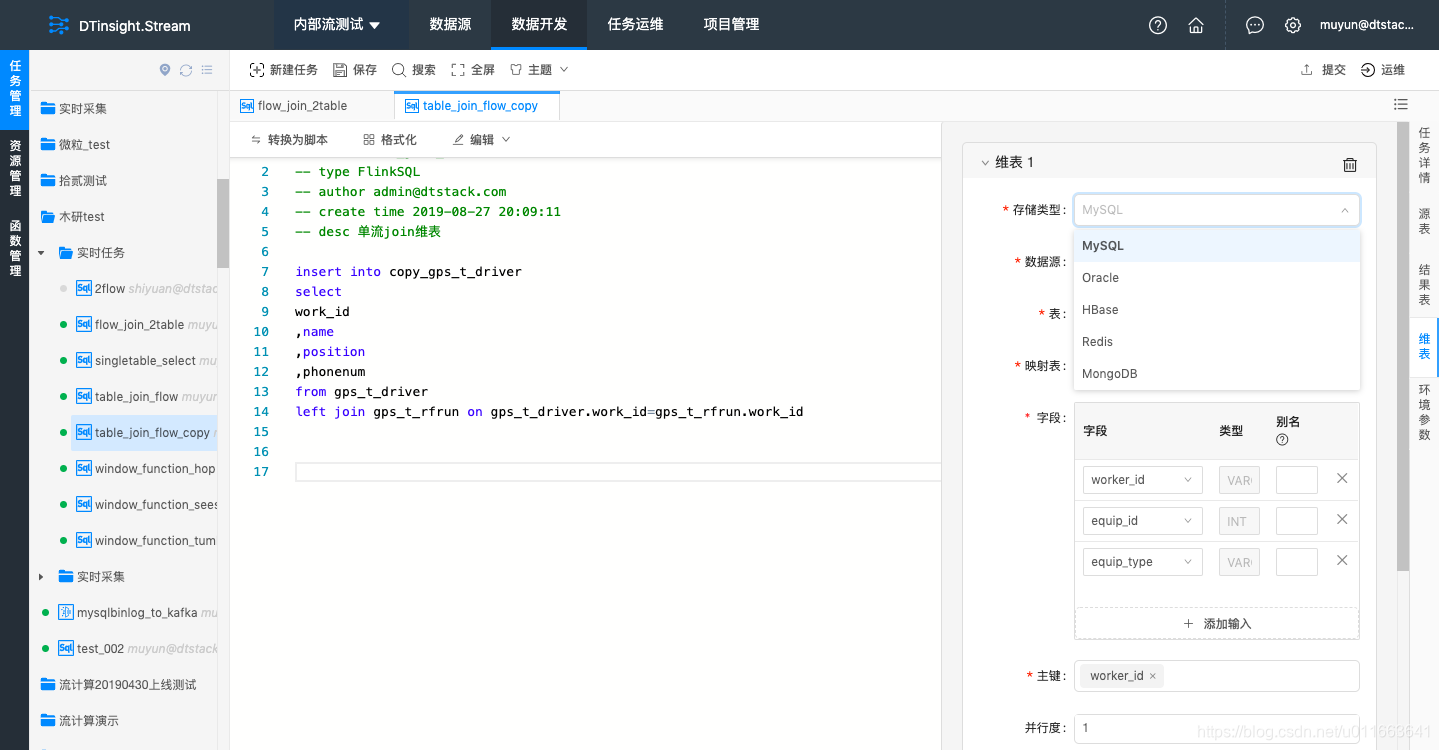Screen dimensions: 1439x750
Task: Open the help question-mark icon in header
Action: 1158,25
